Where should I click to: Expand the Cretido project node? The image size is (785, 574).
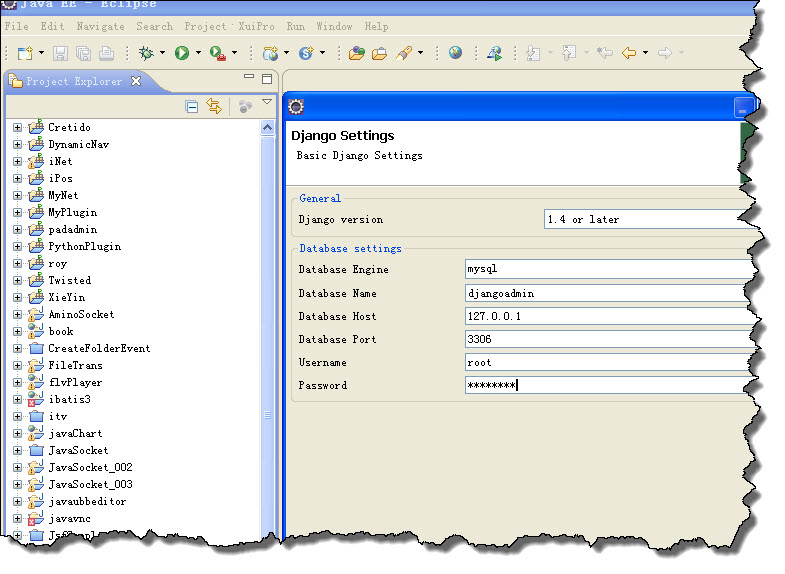click(x=17, y=128)
